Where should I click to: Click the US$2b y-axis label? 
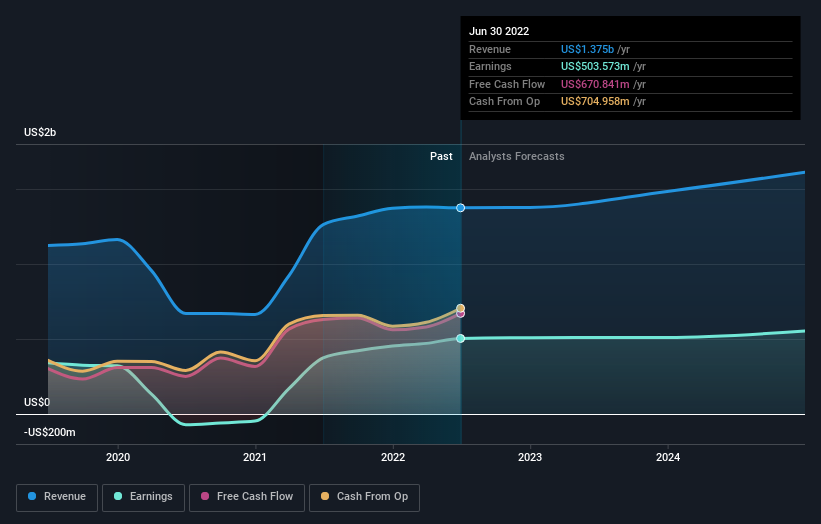click(x=40, y=132)
